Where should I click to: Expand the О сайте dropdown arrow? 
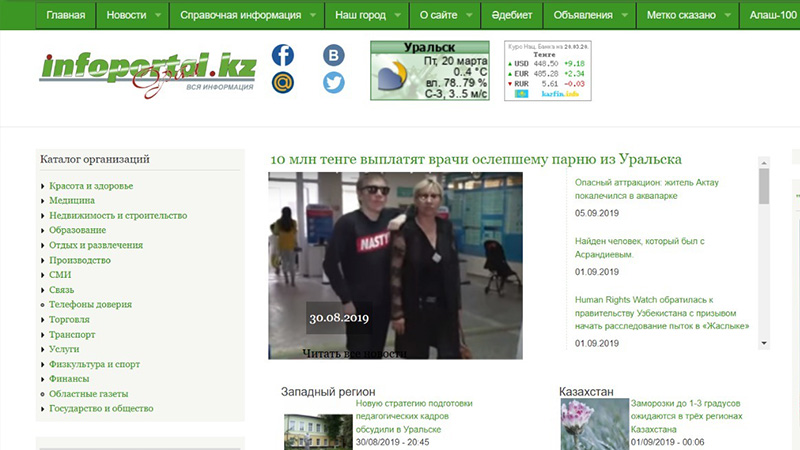pos(469,15)
